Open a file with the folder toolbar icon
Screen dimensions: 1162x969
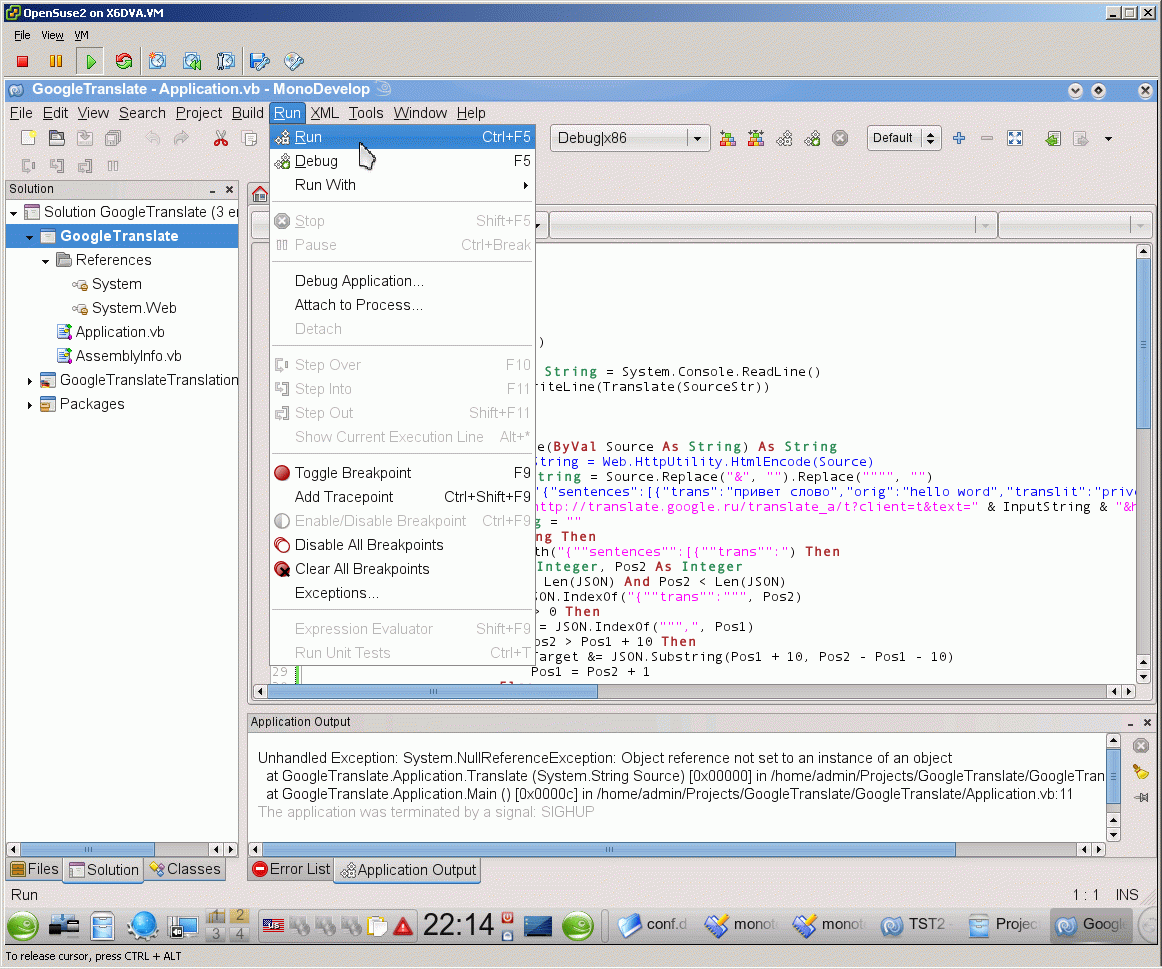point(56,139)
